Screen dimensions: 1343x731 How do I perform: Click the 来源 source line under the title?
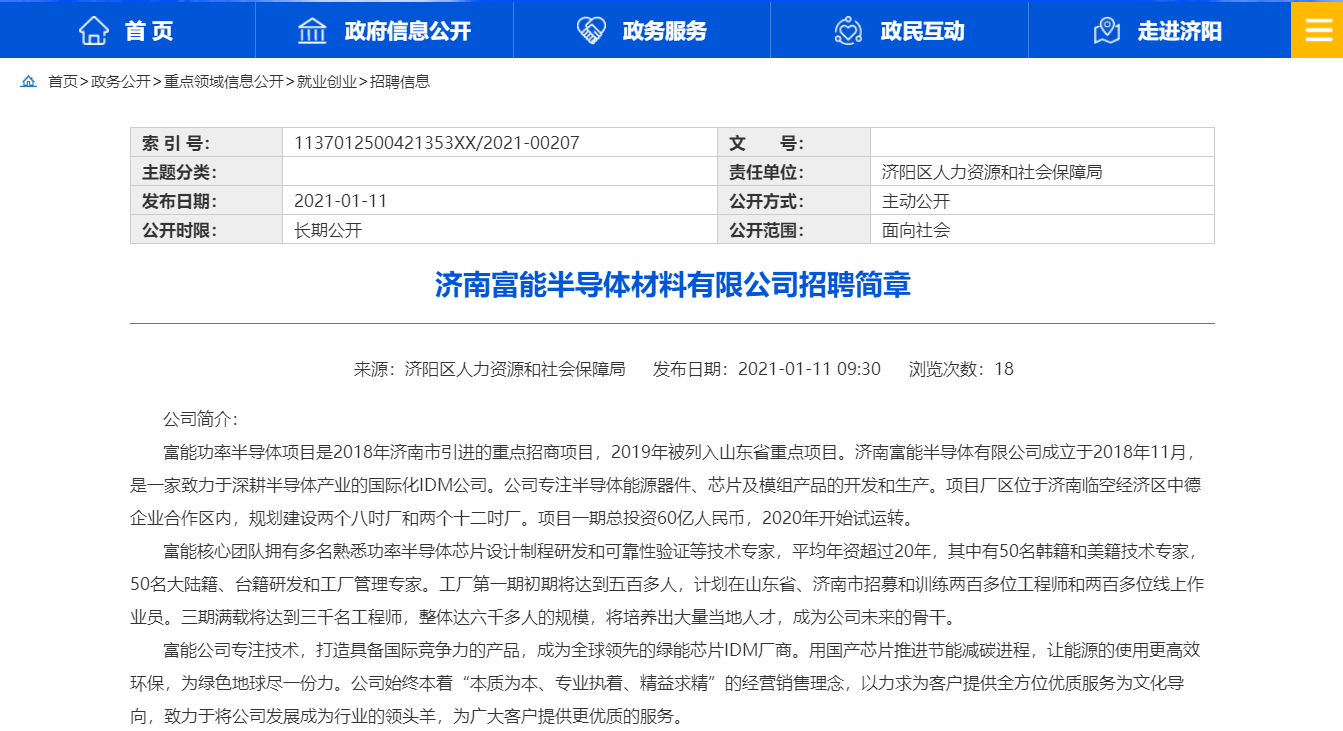(490, 369)
